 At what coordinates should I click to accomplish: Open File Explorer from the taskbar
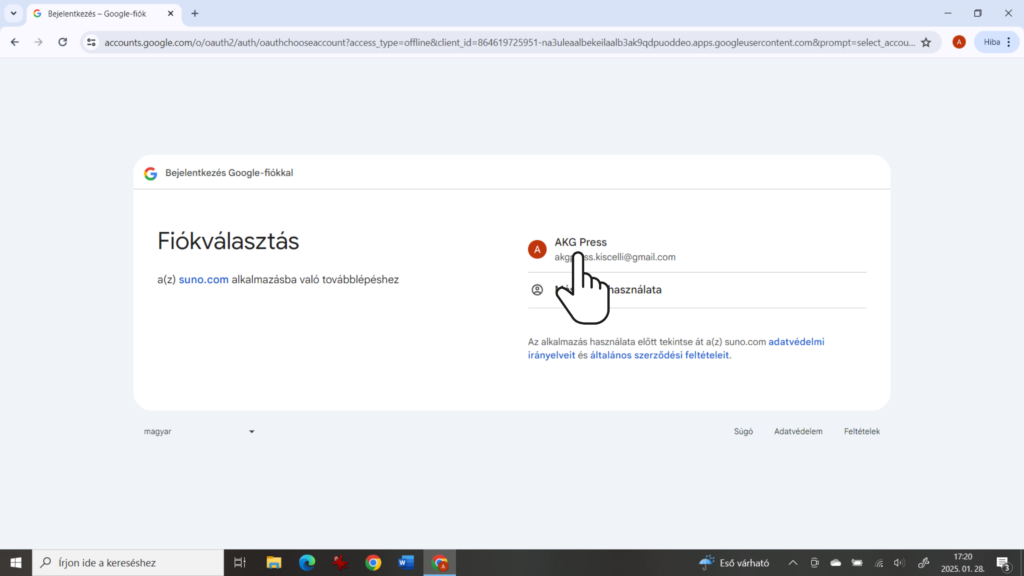click(x=273, y=562)
